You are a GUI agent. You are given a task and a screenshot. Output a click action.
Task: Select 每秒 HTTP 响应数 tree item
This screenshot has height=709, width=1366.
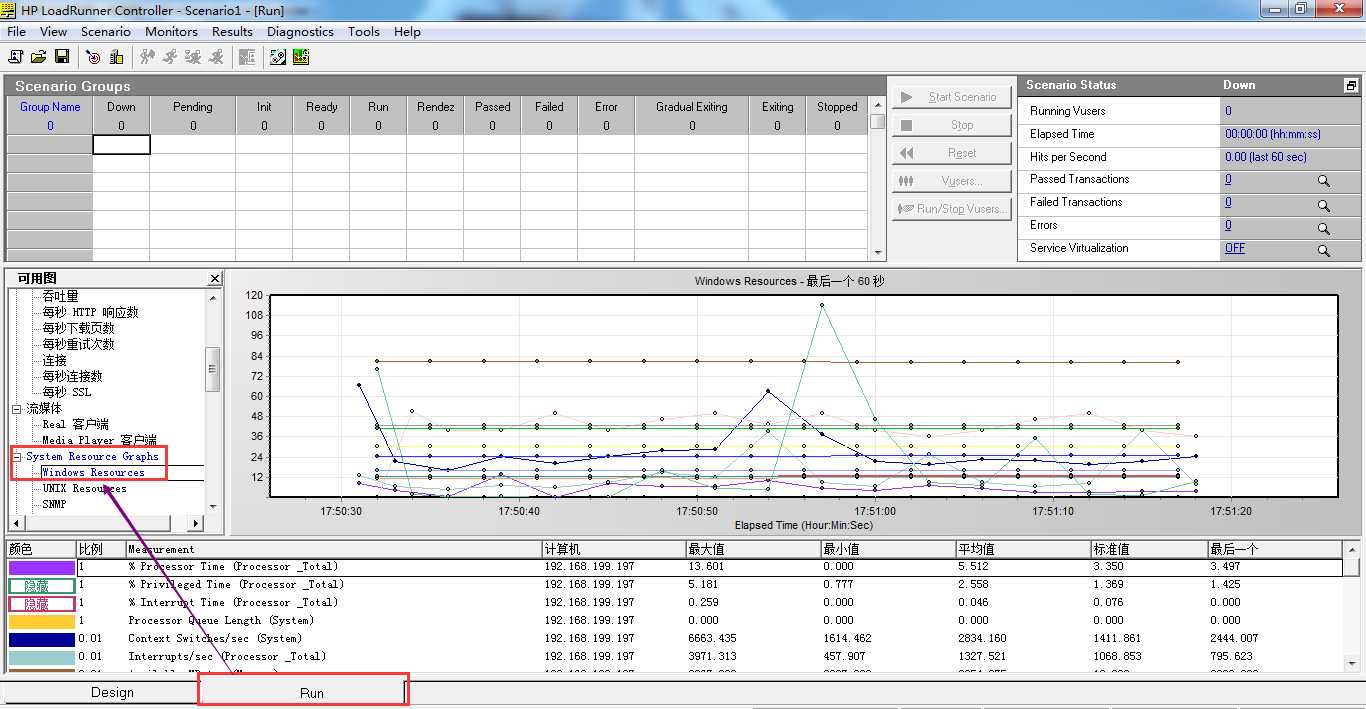90,313
